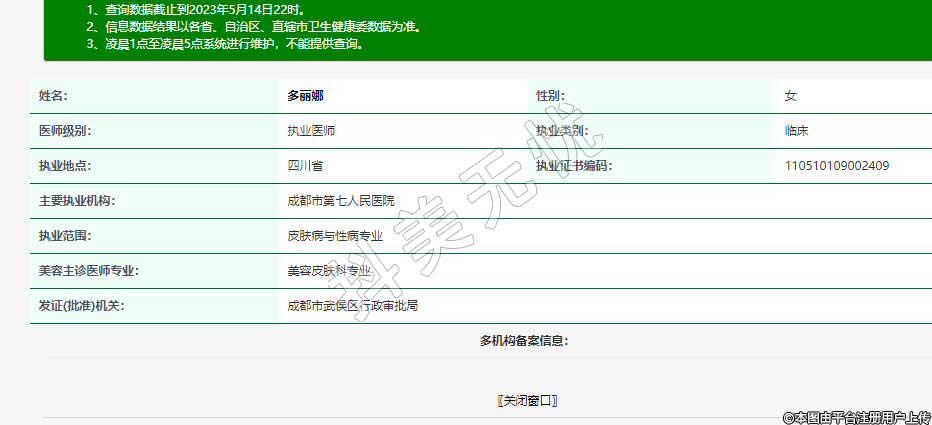Select the gender value 女
This screenshot has height=425, width=932.
click(x=791, y=96)
